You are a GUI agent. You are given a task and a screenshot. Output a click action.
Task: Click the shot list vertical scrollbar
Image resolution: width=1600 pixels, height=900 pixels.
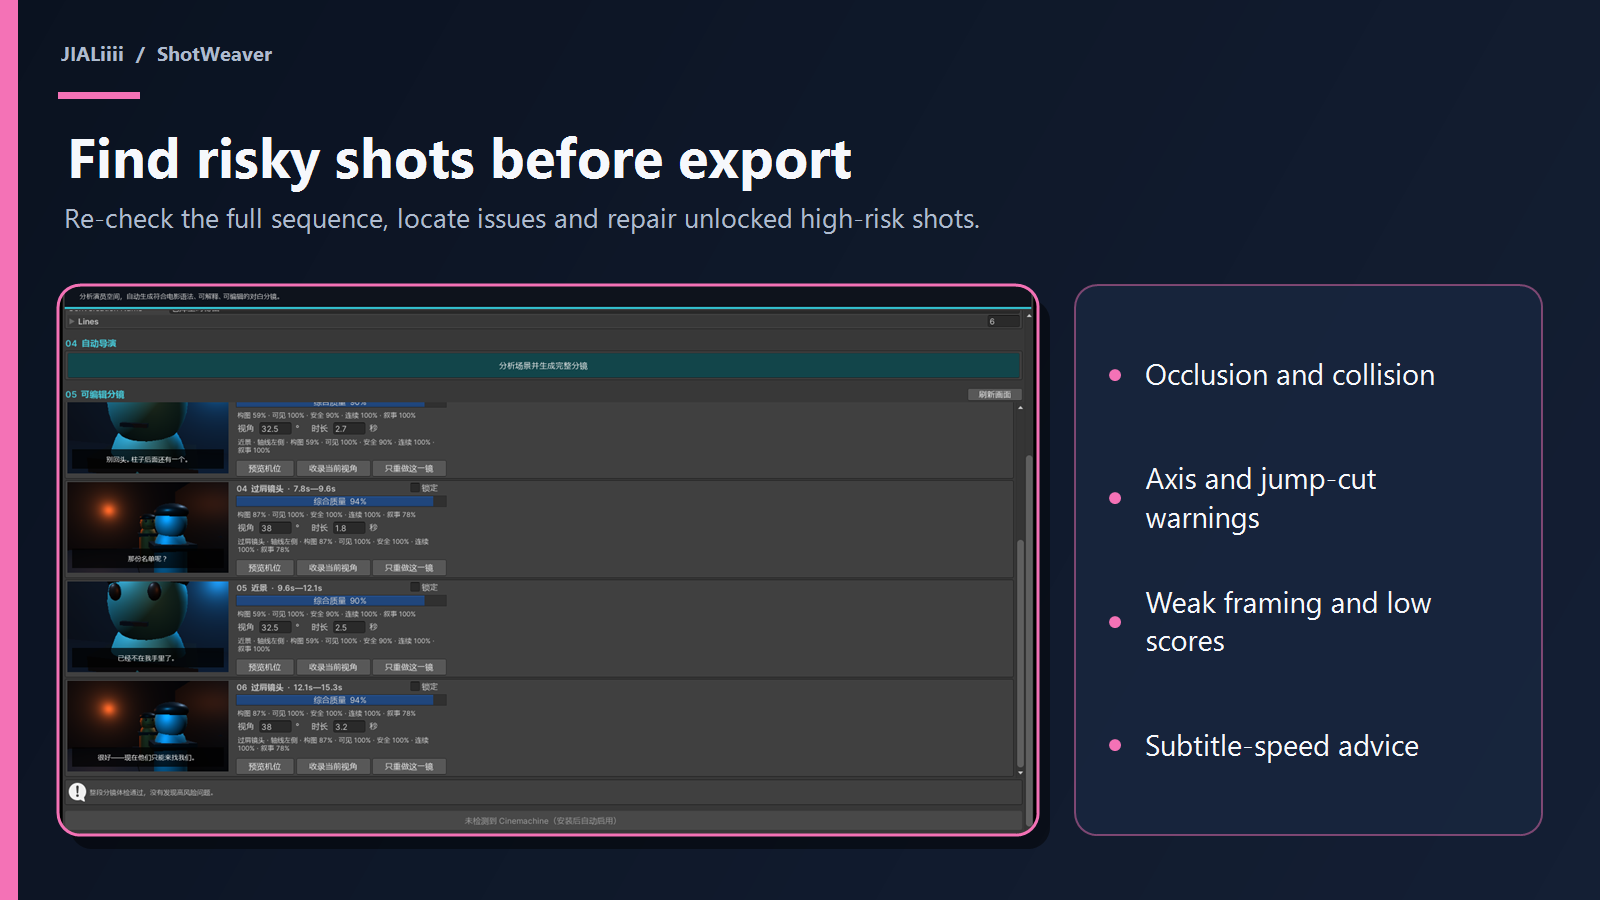click(1020, 654)
